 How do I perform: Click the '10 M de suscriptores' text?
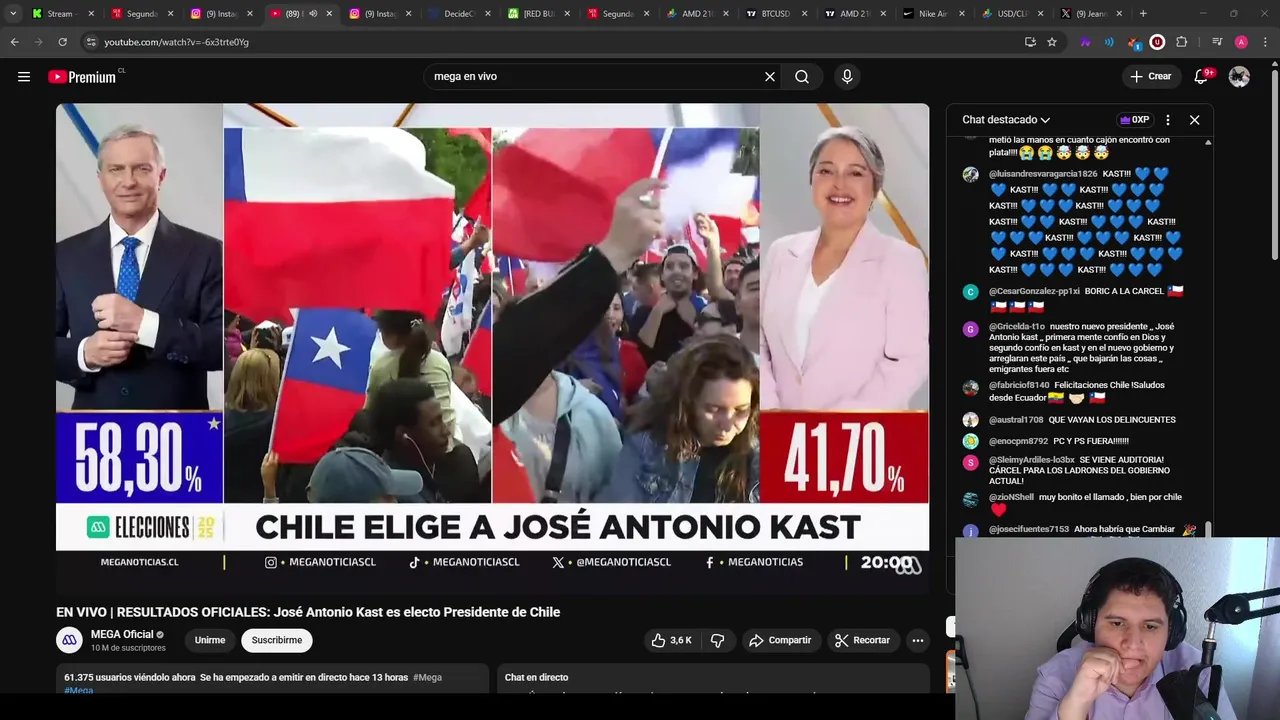128,648
